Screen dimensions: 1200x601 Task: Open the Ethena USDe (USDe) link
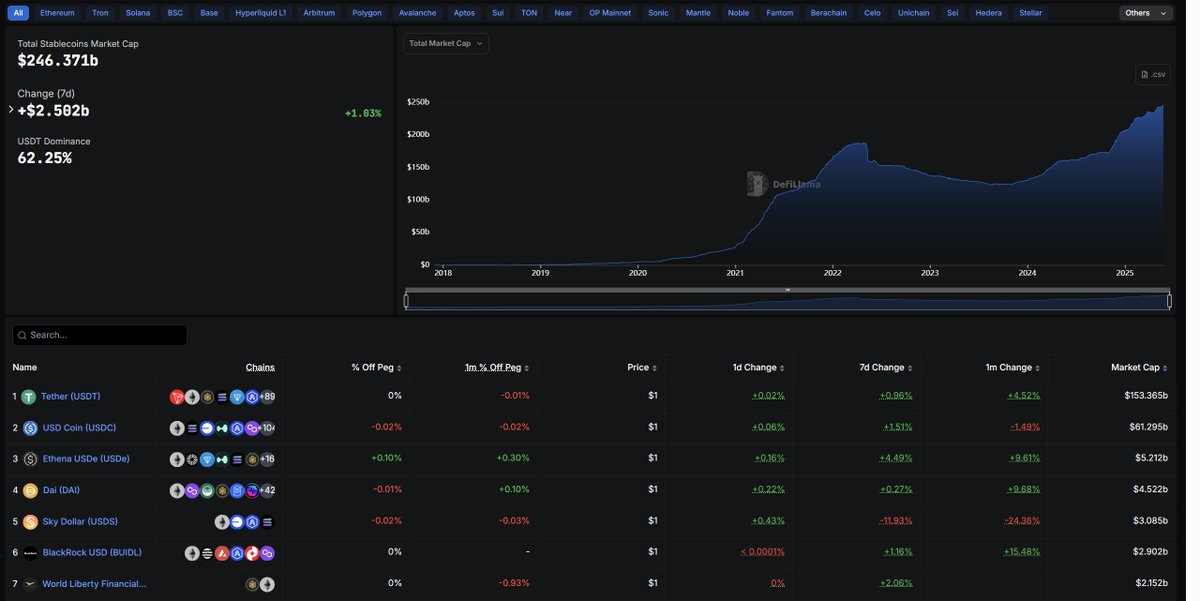86,459
